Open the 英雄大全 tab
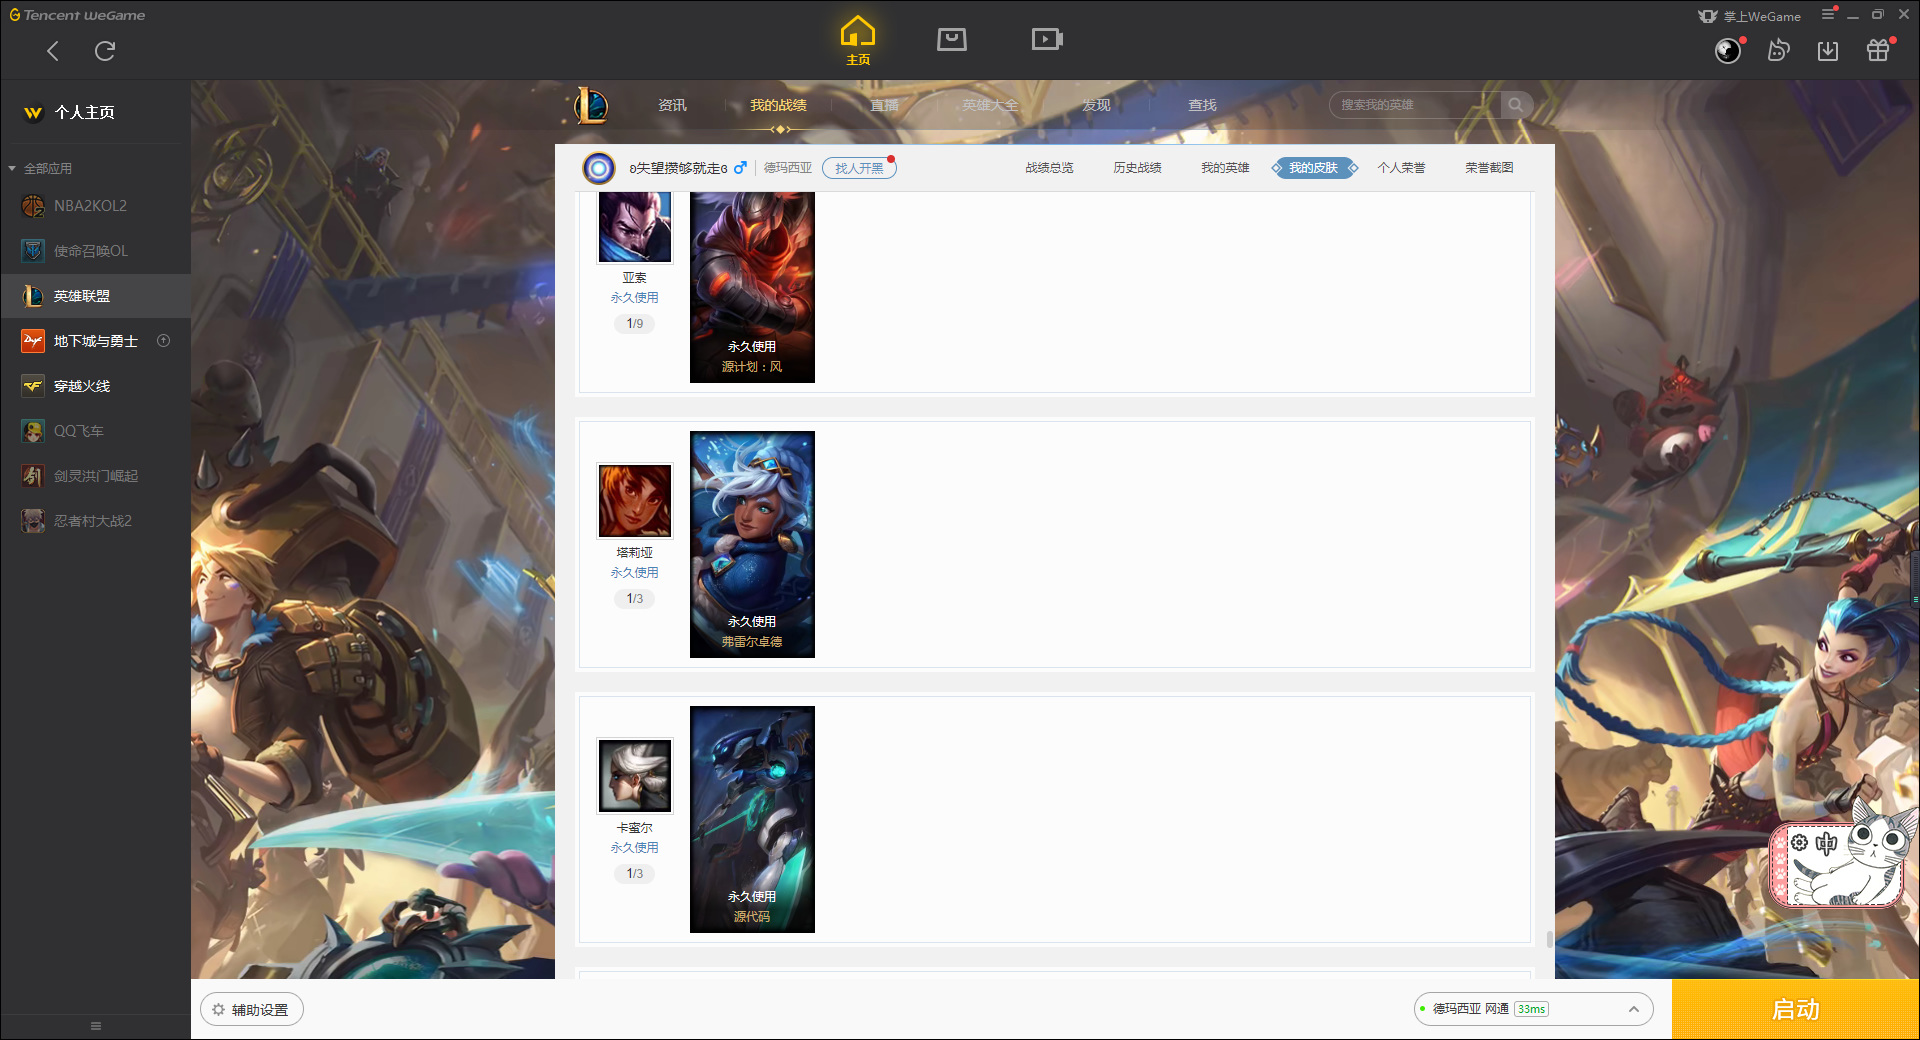Viewport: 1920px width, 1040px height. point(990,105)
